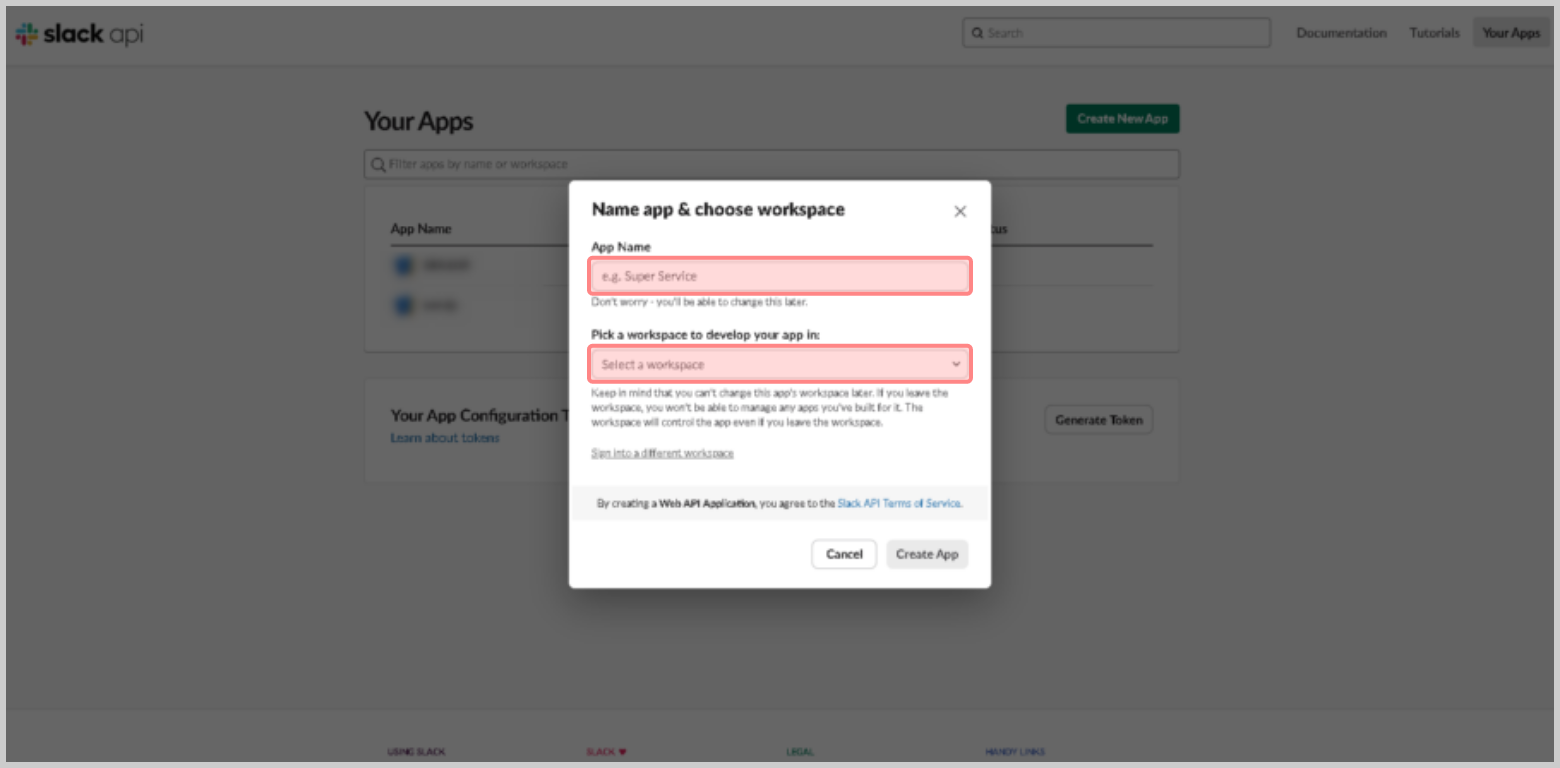Open Slack API Terms of Service link
Image resolution: width=1560 pixels, height=768 pixels.
pyautogui.click(x=899, y=504)
